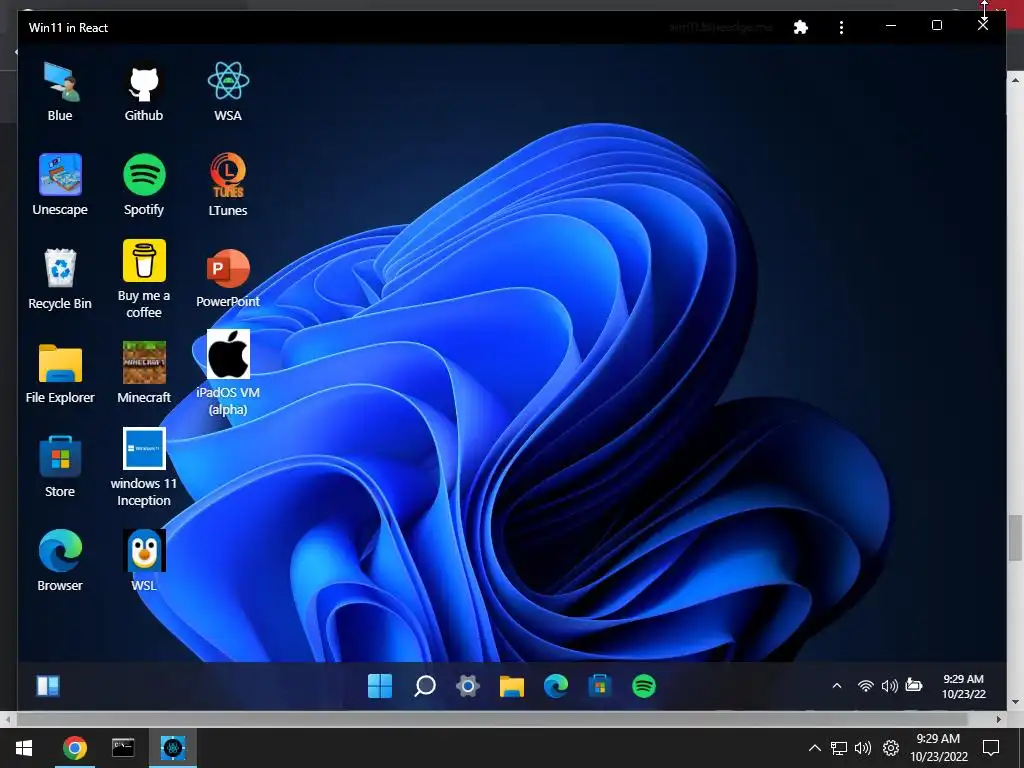Launch the WSL penguin icon
This screenshot has height=768, width=1024.
(144, 562)
